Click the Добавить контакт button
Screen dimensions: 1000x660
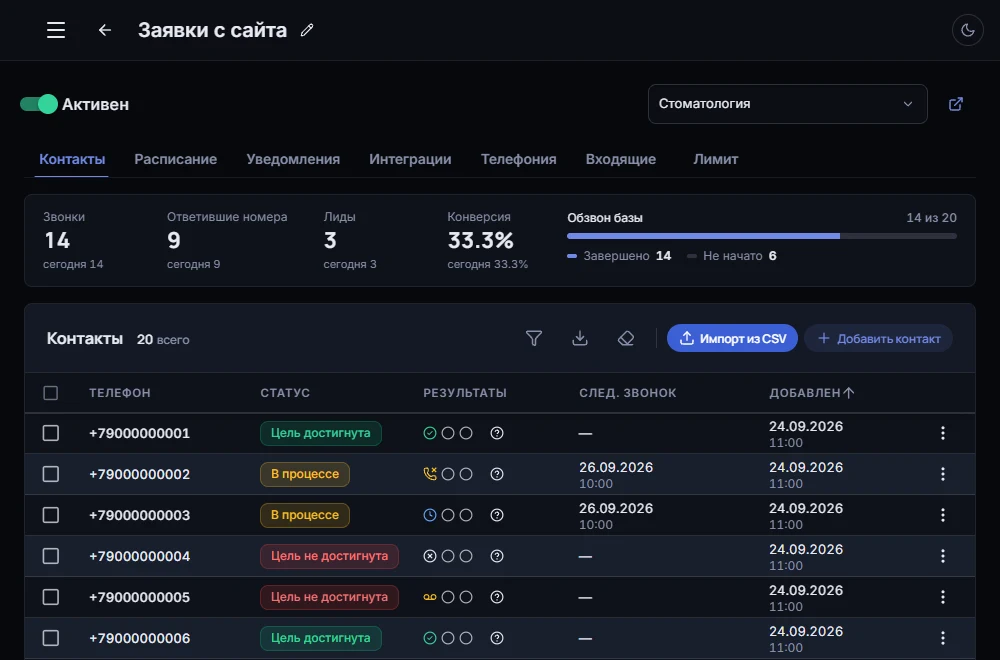(x=878, y=338)
